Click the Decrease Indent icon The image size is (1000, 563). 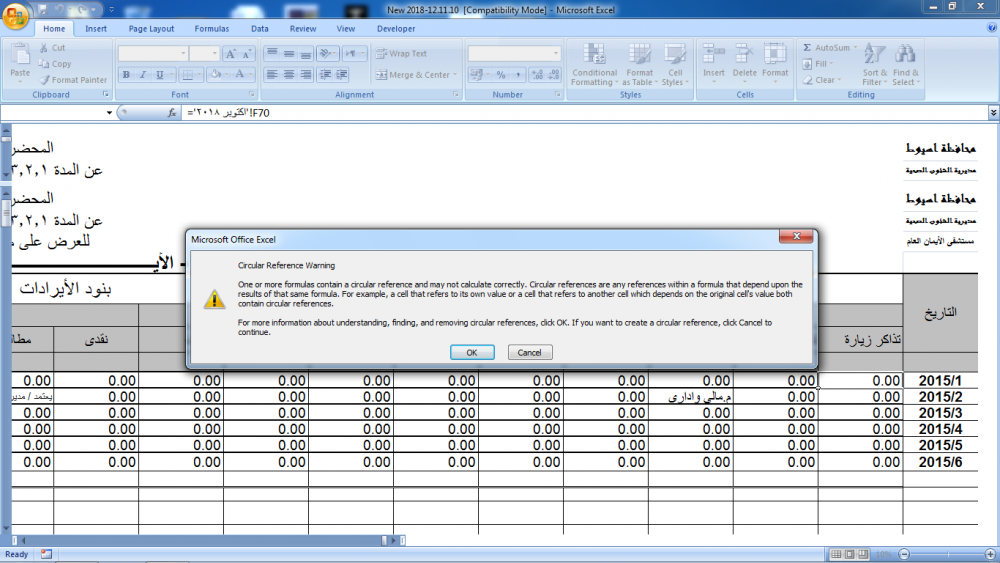325,75
